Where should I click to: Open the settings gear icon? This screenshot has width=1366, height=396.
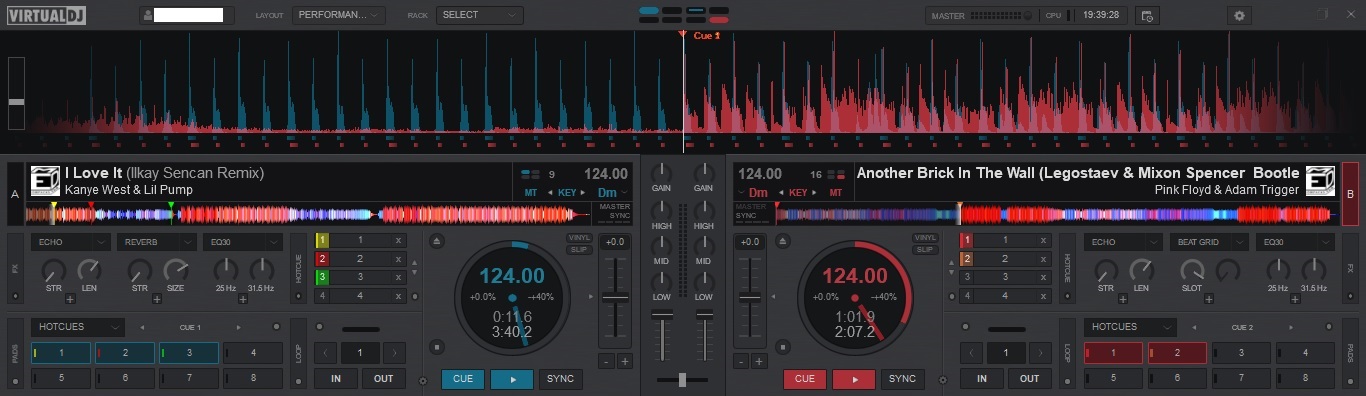pos(1240,15)
